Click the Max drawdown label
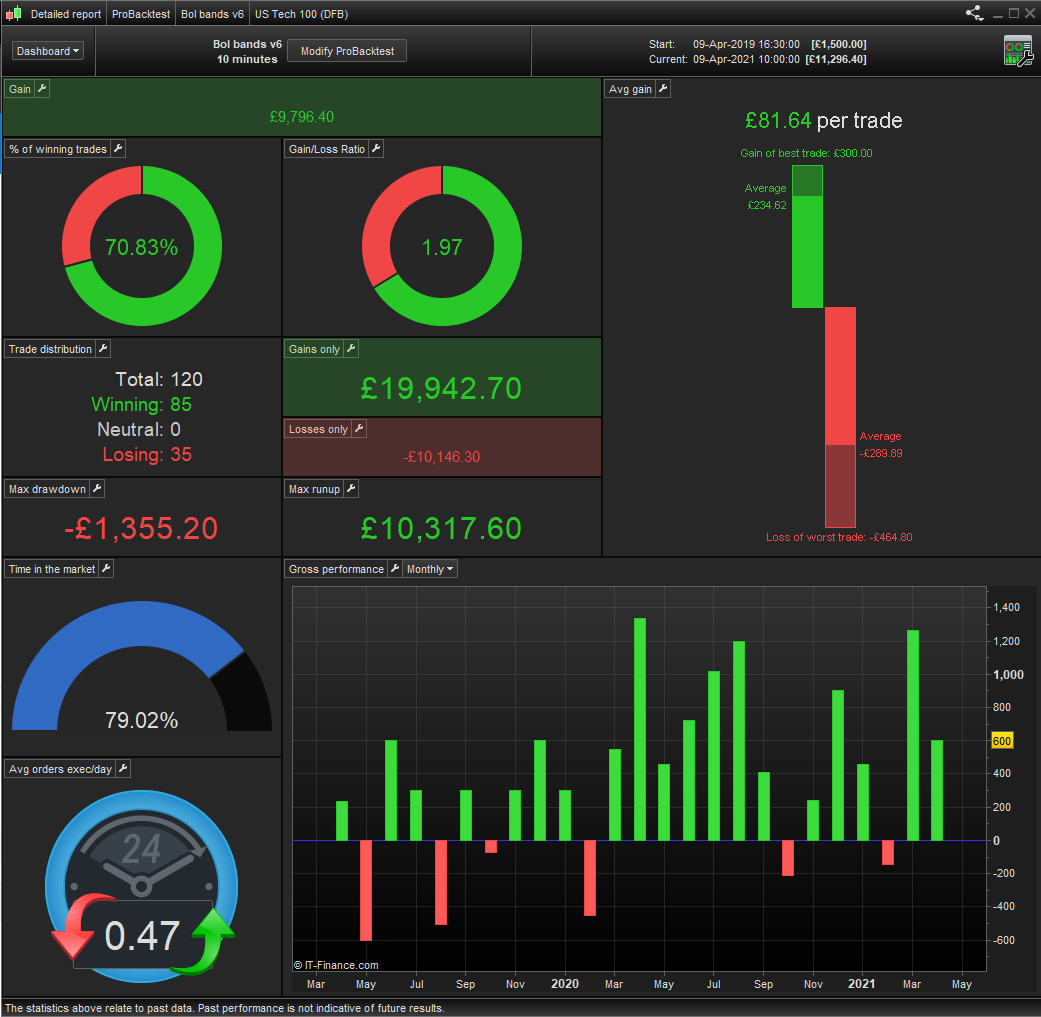Screen dimensions: 1041x1017 click(47, 489)
